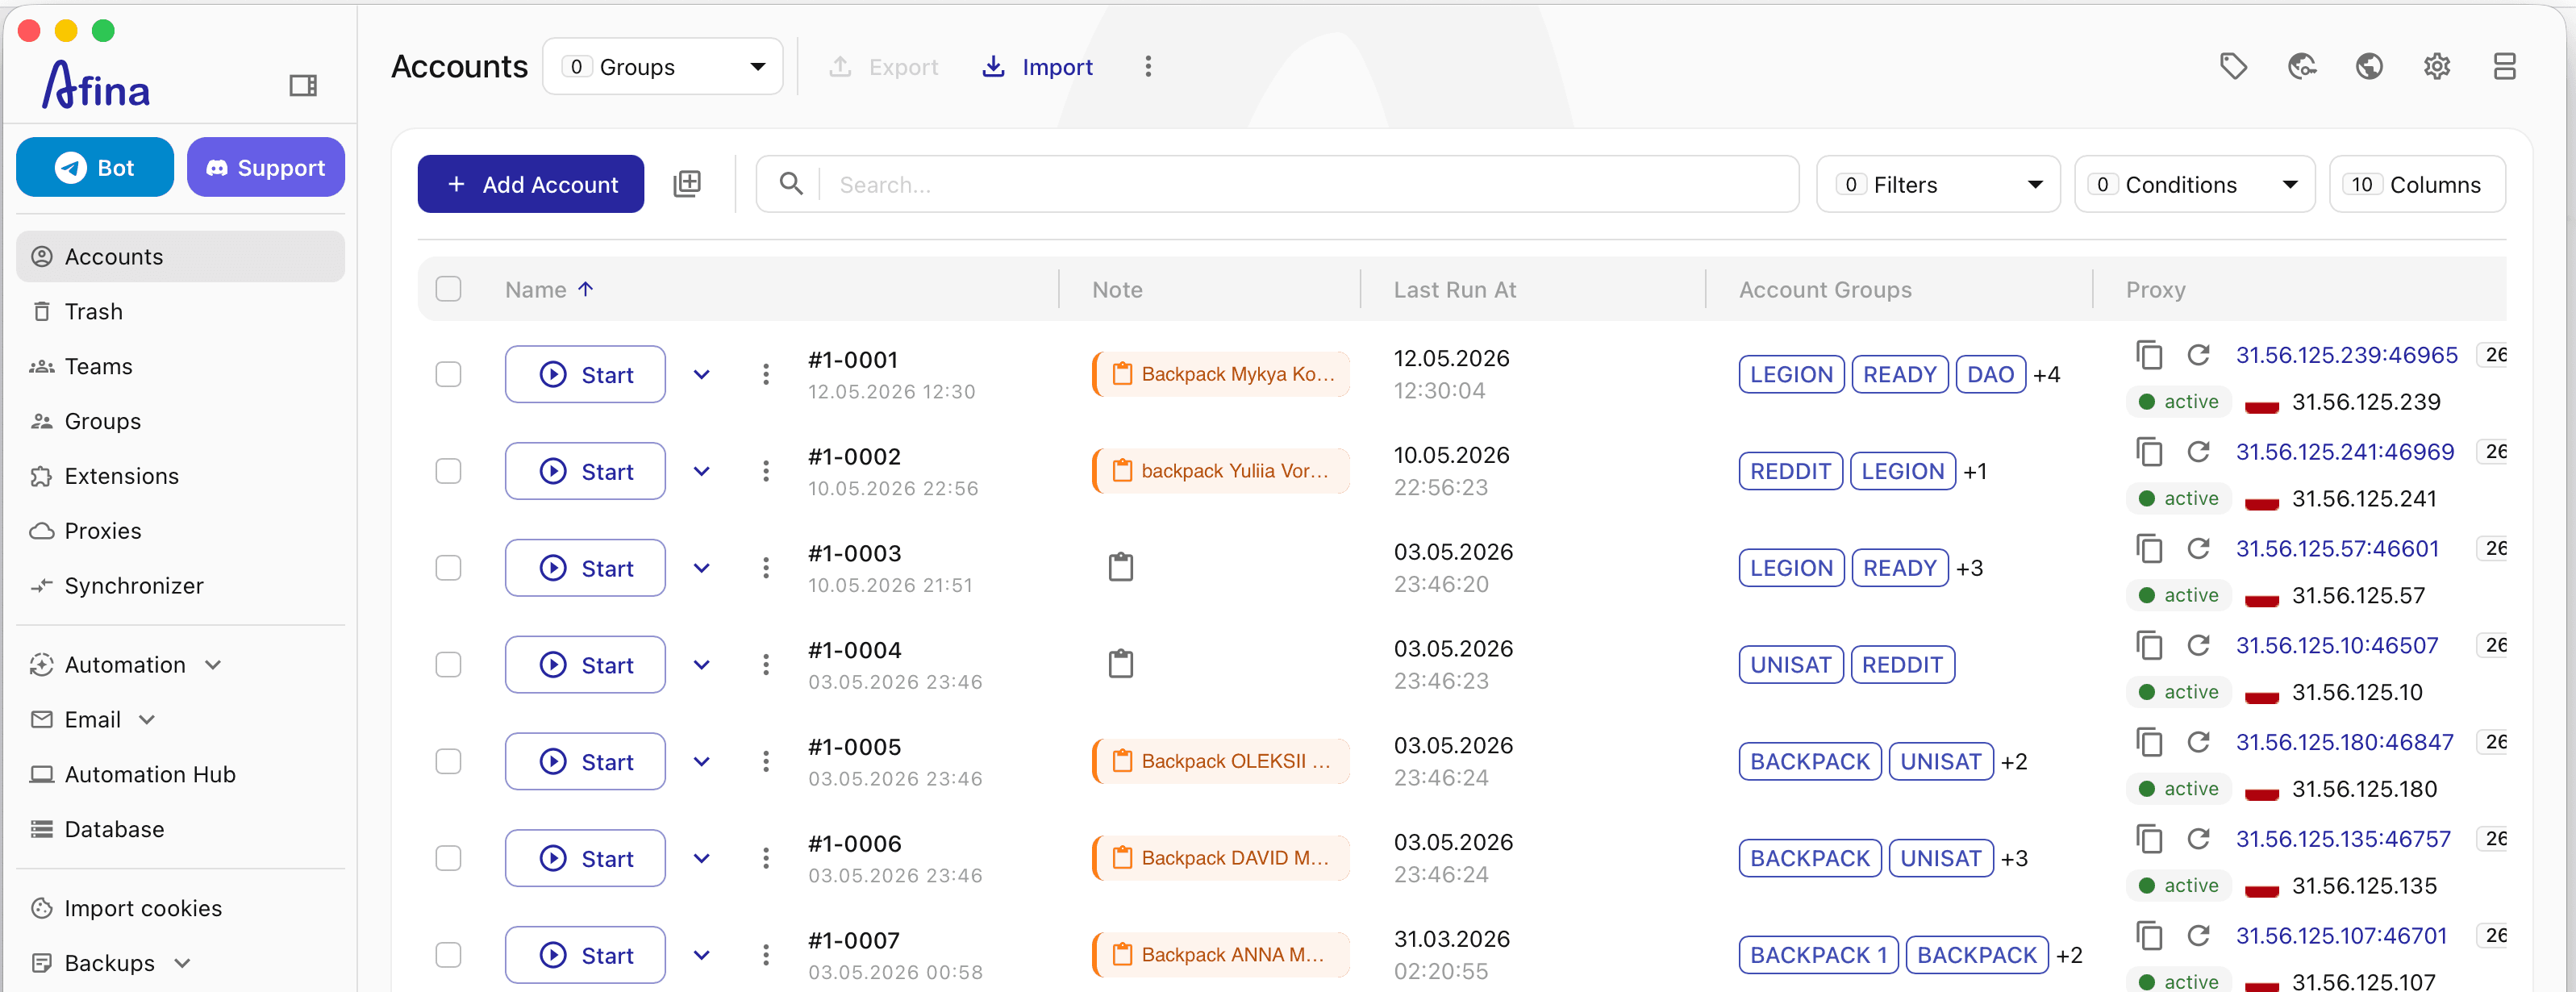Screen dimensions: 2576x992
Task: Start account #1-0002
Action: coord(585,471)
